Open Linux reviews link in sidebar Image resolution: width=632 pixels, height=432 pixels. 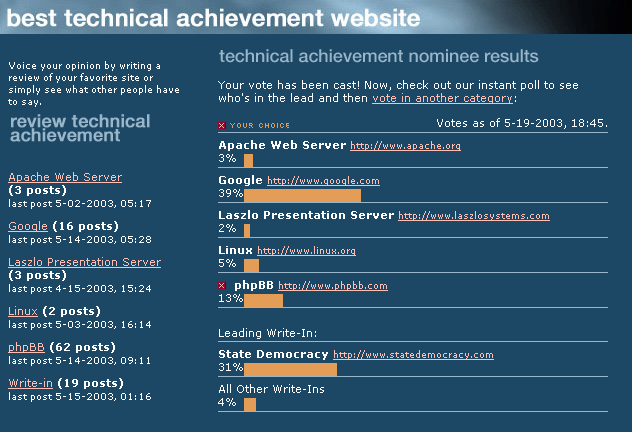pos(23,312)
